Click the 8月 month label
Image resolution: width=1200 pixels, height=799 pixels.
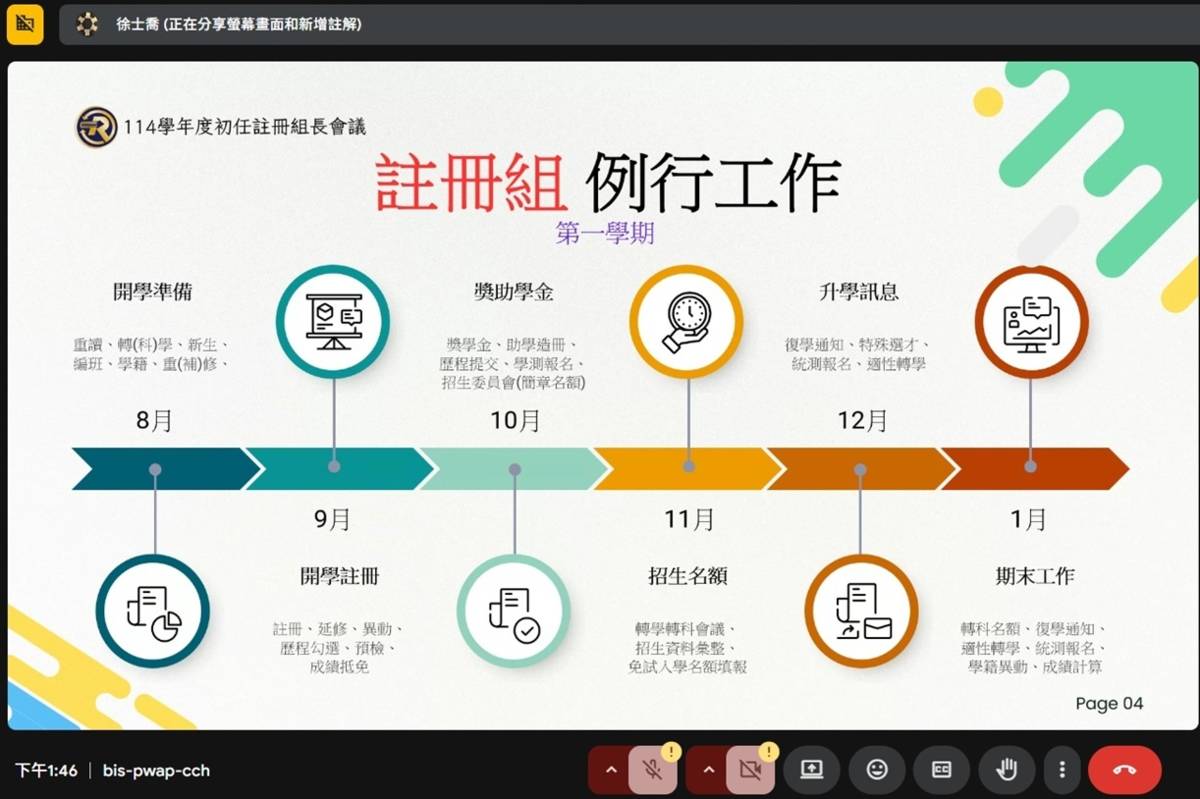pos(154,421)
